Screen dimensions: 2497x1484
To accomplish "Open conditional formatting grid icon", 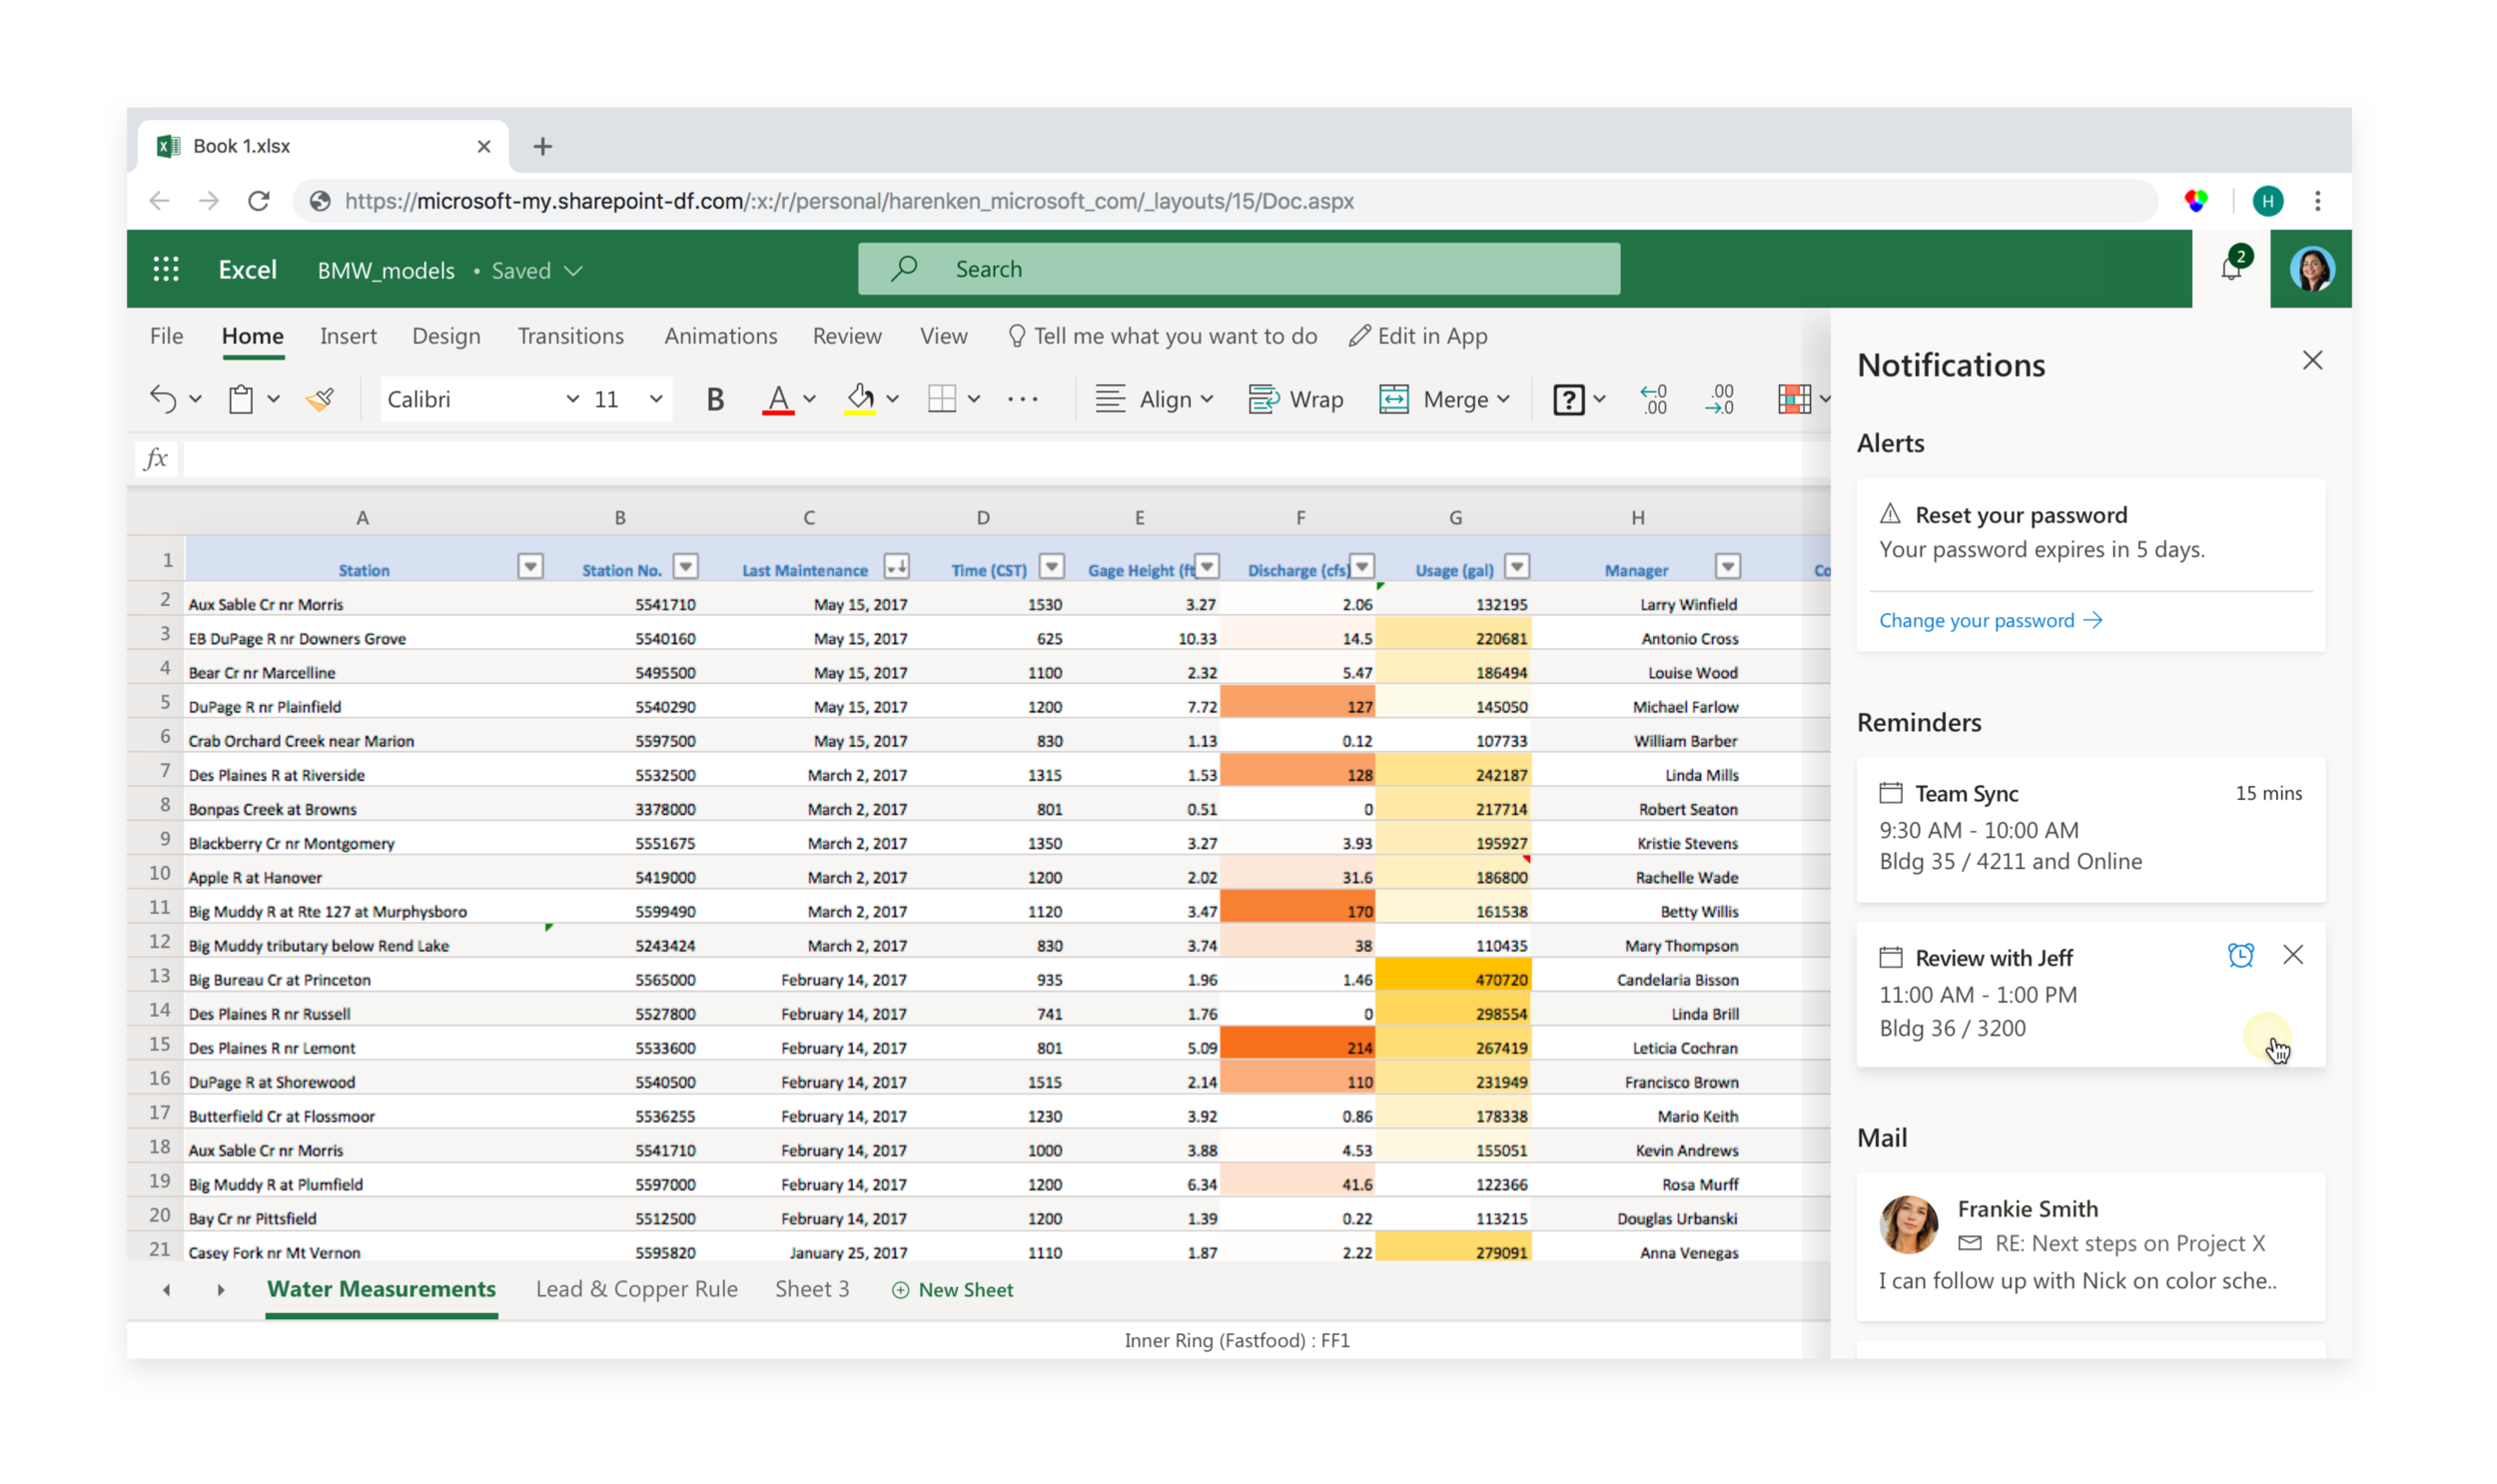I will pyautogui.click(x=1794, y=399).
